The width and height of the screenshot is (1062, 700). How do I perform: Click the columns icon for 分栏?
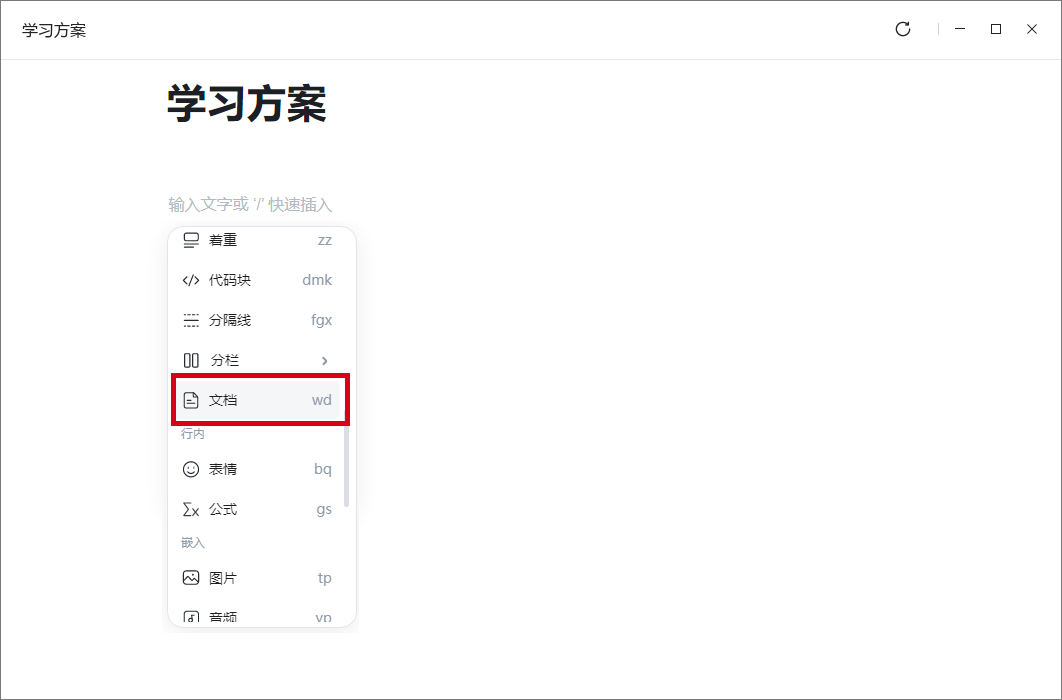coord(191,360)
